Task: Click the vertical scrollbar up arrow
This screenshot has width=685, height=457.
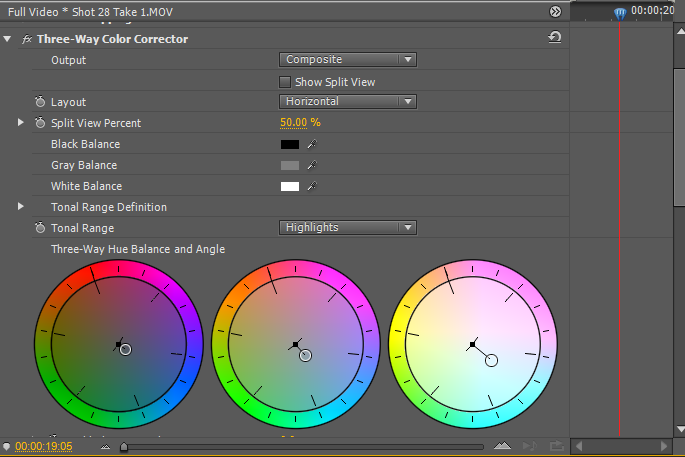Action: click(681, 31)
